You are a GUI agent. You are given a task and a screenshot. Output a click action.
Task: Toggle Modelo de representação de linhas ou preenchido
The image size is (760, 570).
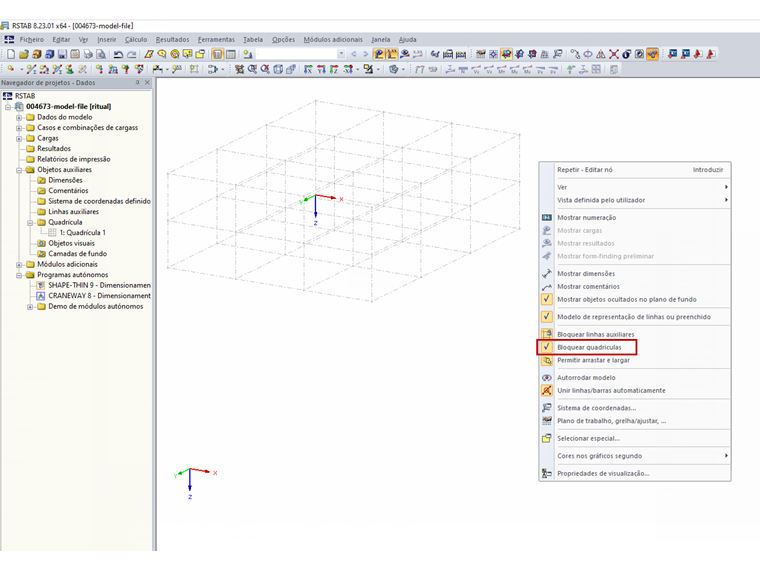tap(634, 317)
